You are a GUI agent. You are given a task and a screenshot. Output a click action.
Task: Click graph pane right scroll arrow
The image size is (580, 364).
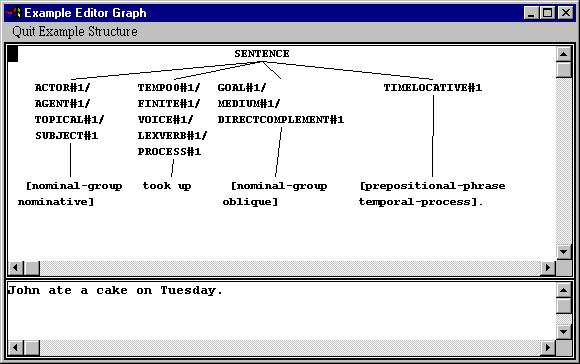[548, 267]
